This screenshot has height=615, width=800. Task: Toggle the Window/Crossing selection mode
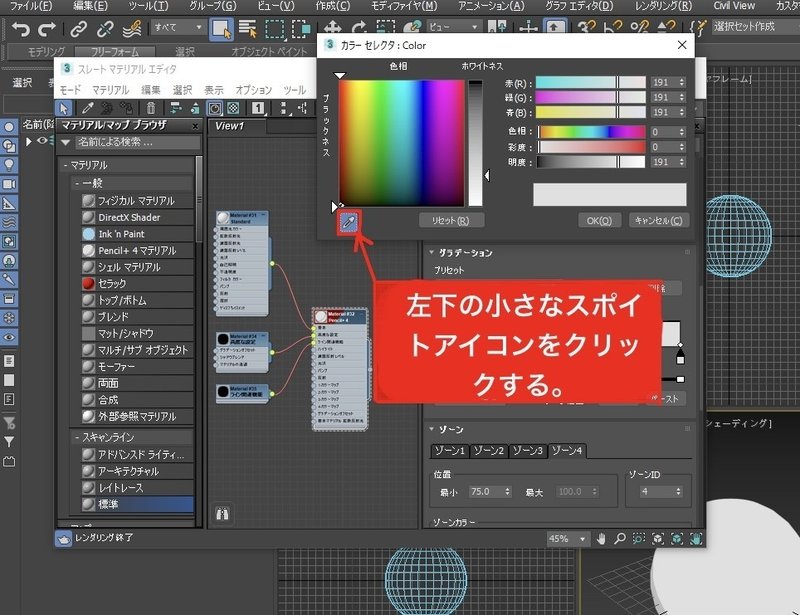[x=301, y=29]
